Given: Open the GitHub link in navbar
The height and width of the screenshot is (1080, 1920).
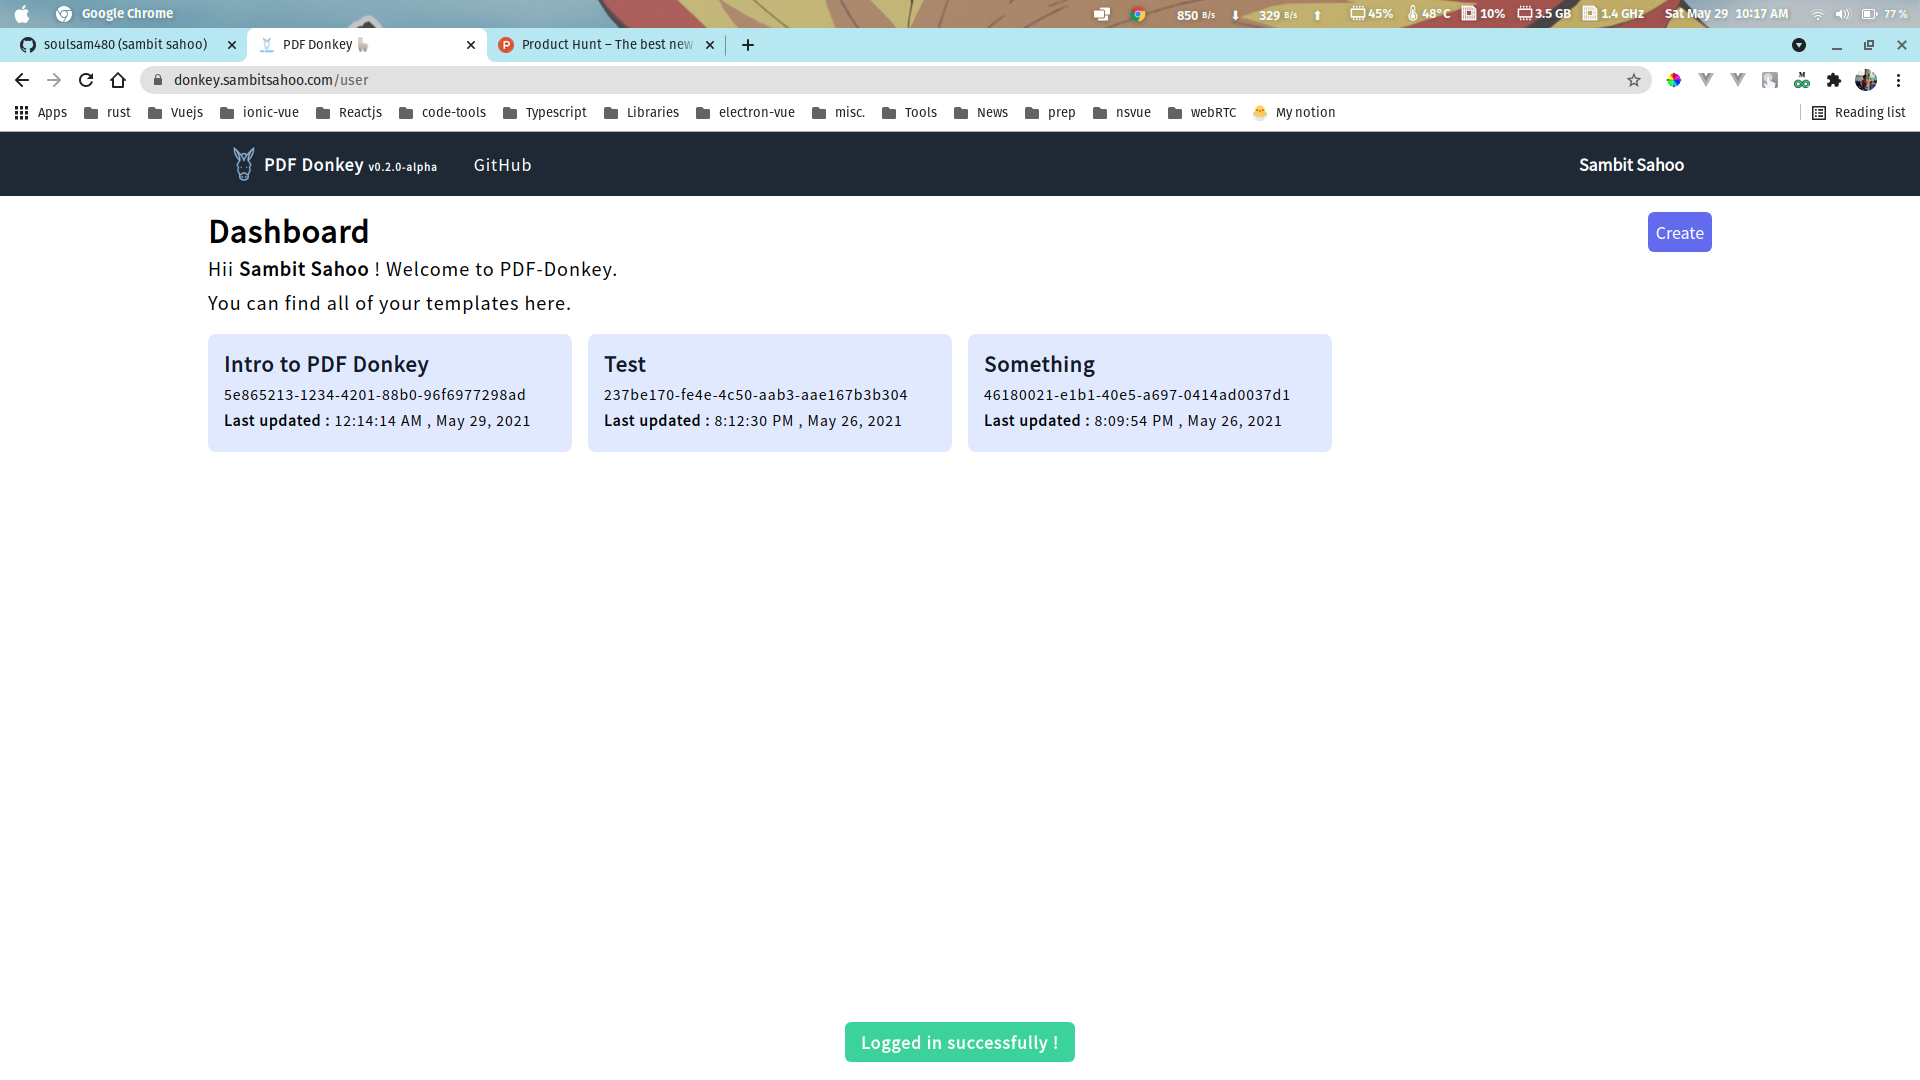Looking at the screenshot, I should pyautogui.click(x=502, y=165).
